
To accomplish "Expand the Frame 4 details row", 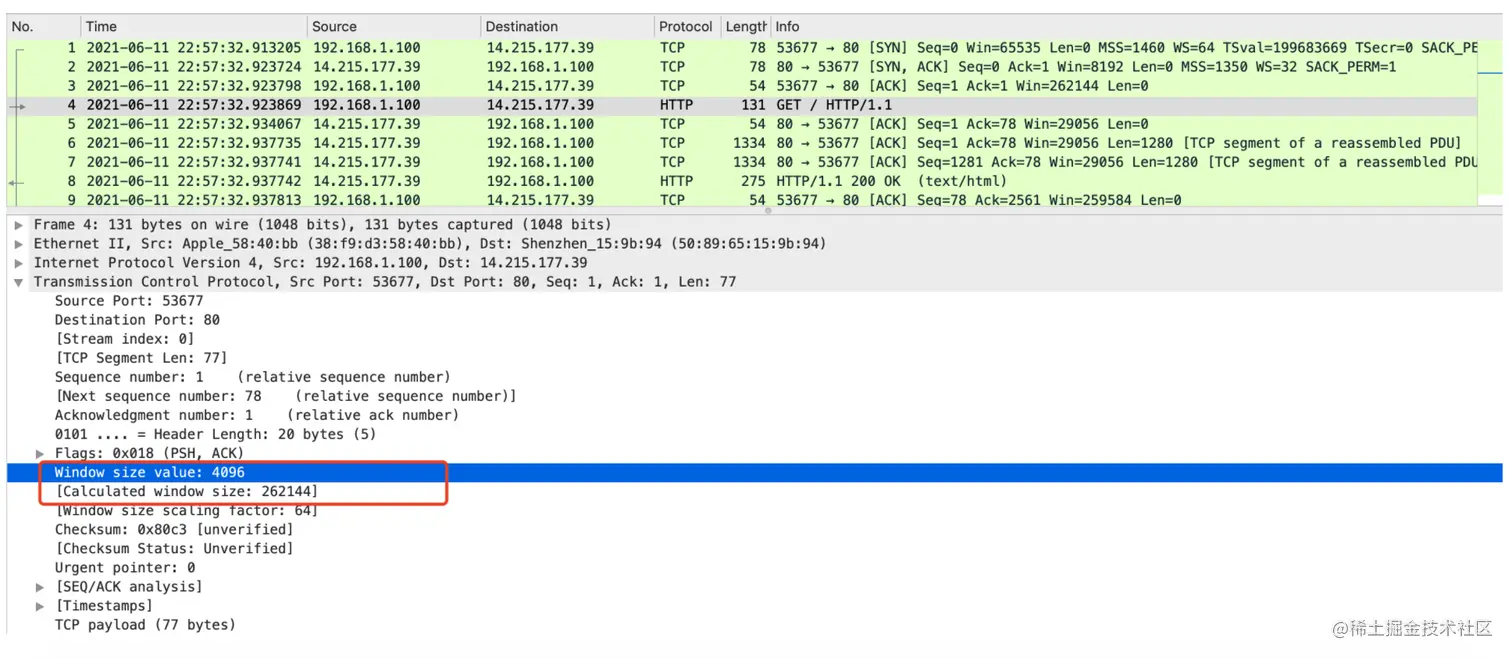I will (x=19, y=225).
